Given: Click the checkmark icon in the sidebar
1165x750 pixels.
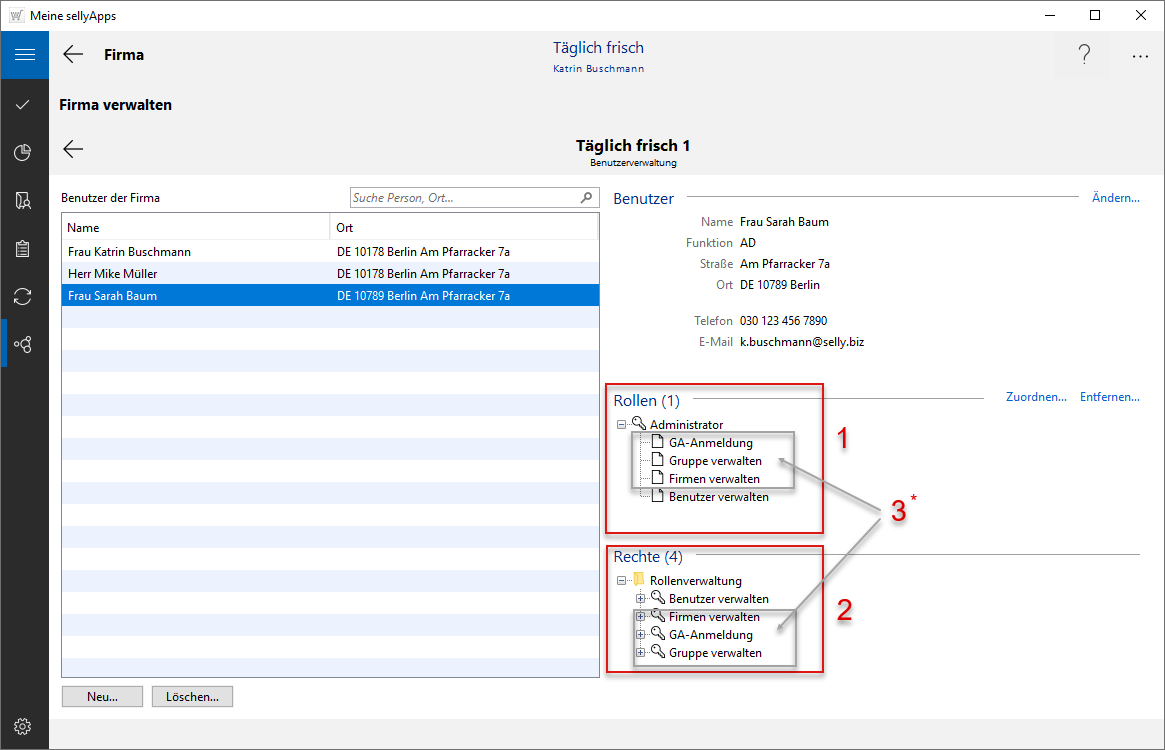Looking at the screenshot, I should click(24, 104).
